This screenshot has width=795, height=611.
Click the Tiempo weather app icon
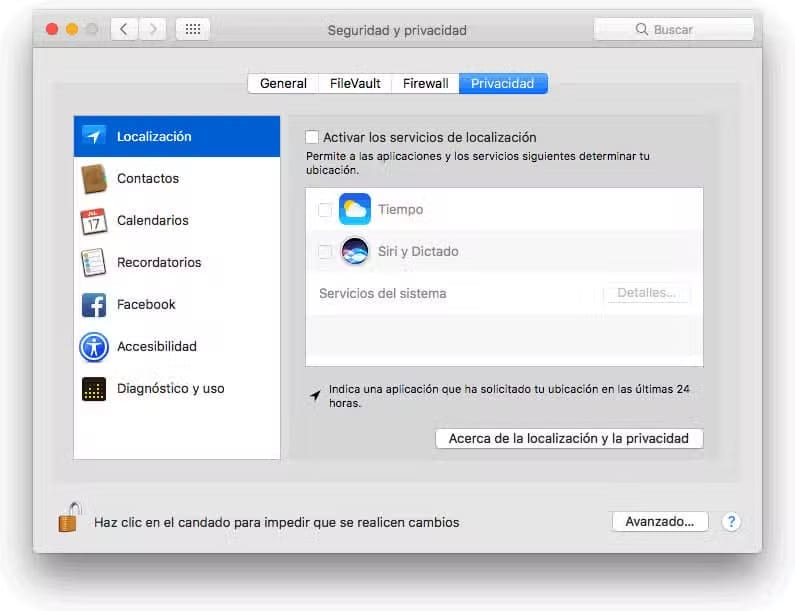tap(354, 209)
